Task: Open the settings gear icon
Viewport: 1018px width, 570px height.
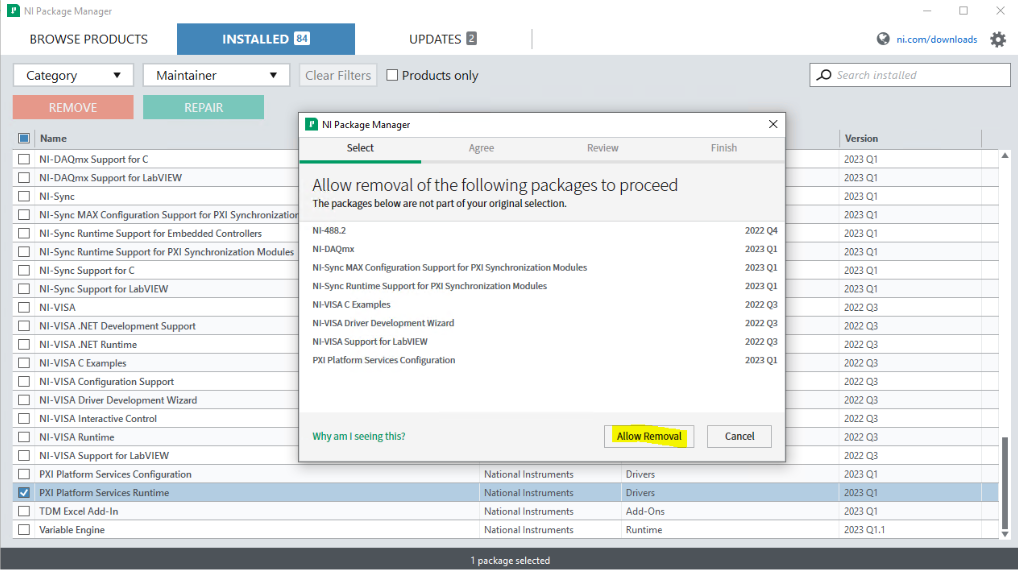Action: pyautogui.click(x=998, y=40)
